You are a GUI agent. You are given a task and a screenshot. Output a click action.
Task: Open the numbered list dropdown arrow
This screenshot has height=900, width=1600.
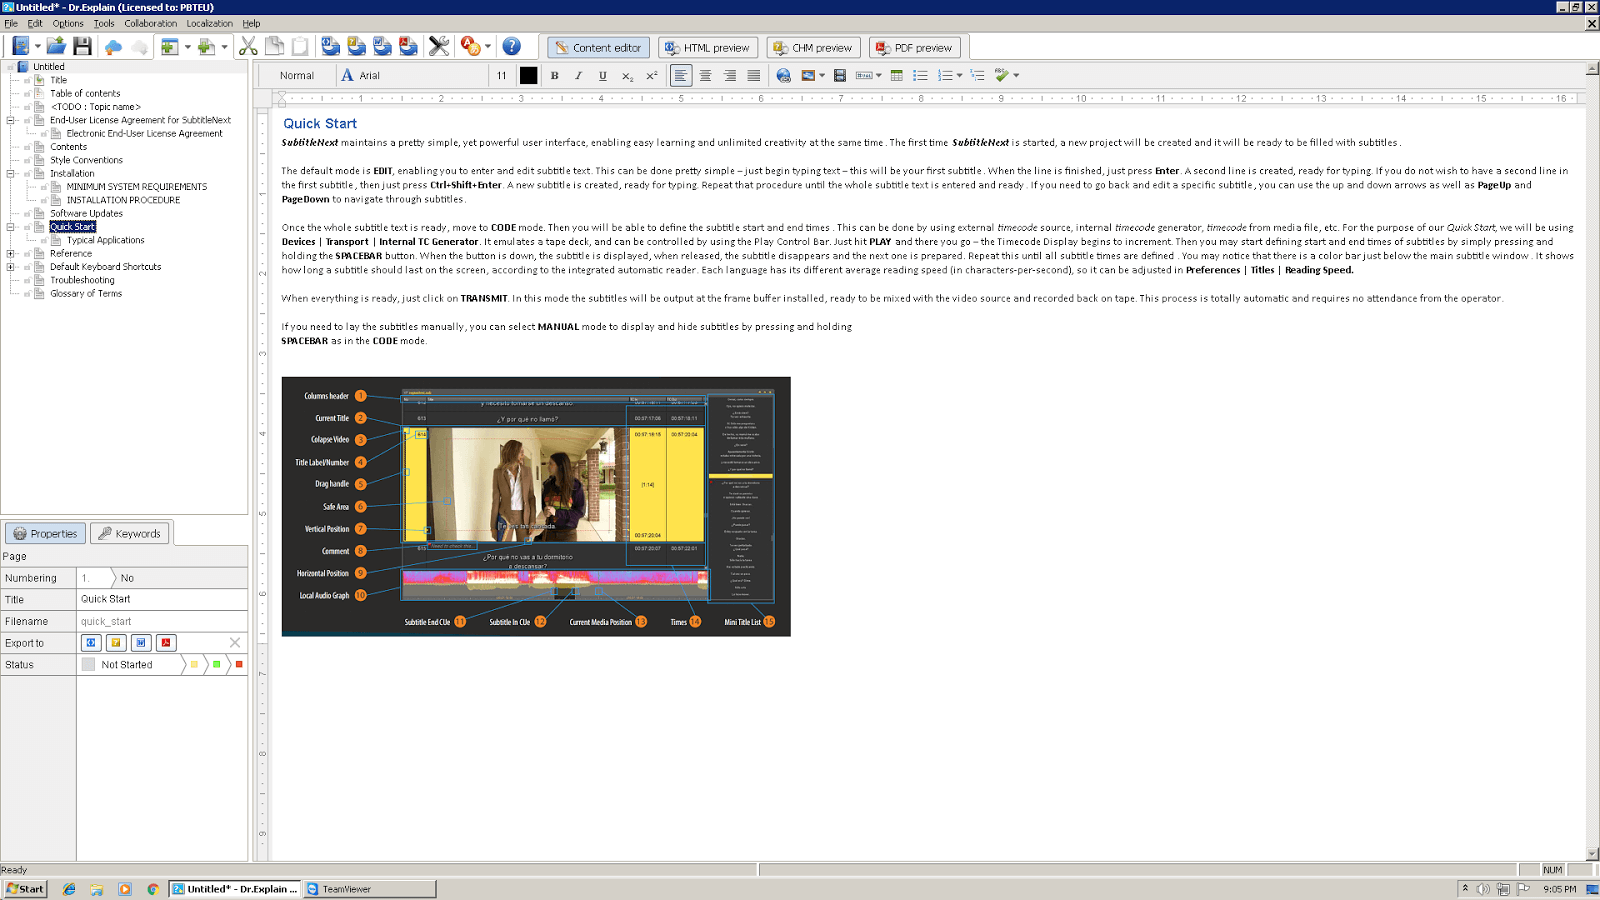tap(959, 75)
